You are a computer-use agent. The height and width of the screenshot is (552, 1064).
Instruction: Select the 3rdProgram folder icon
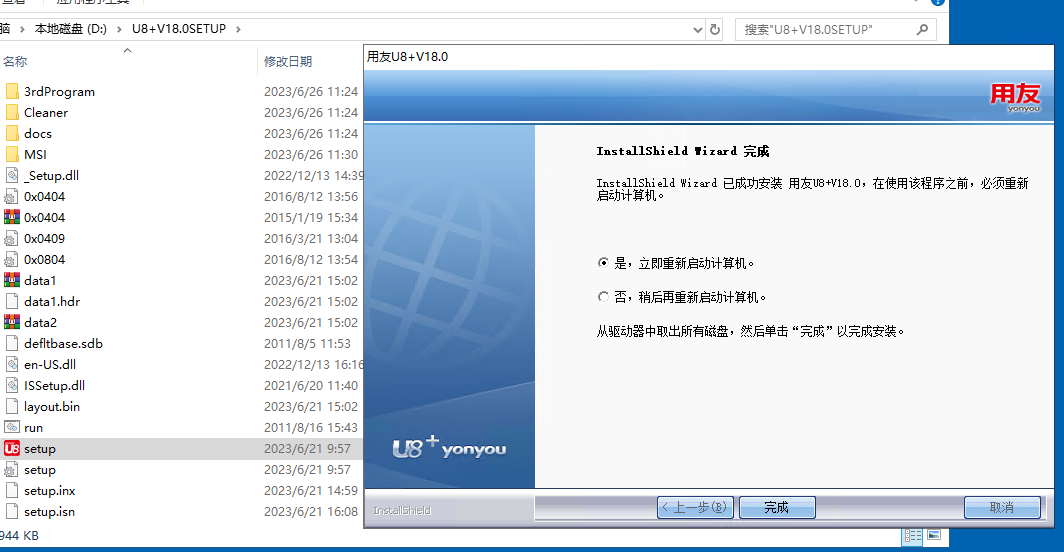coord(12,91)
